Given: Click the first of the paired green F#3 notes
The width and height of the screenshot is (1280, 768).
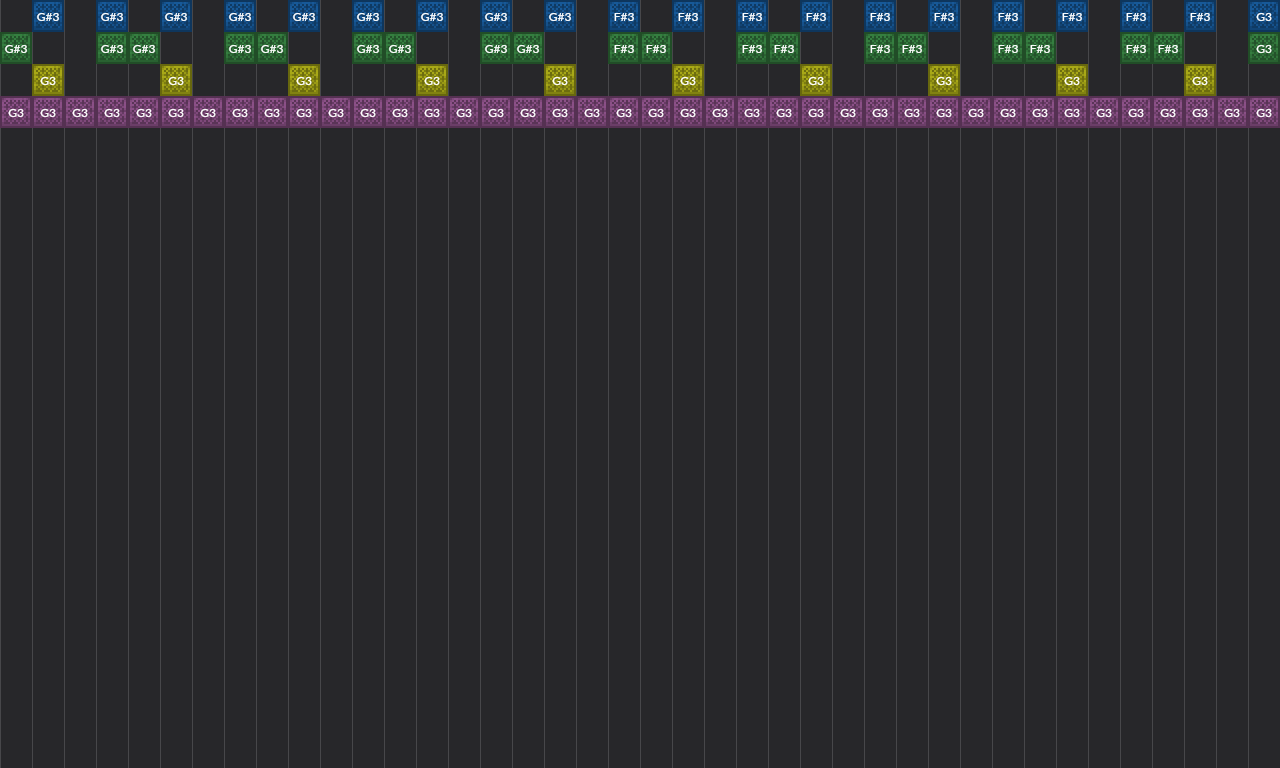Looking at the screenshot, I should point(623,48).
